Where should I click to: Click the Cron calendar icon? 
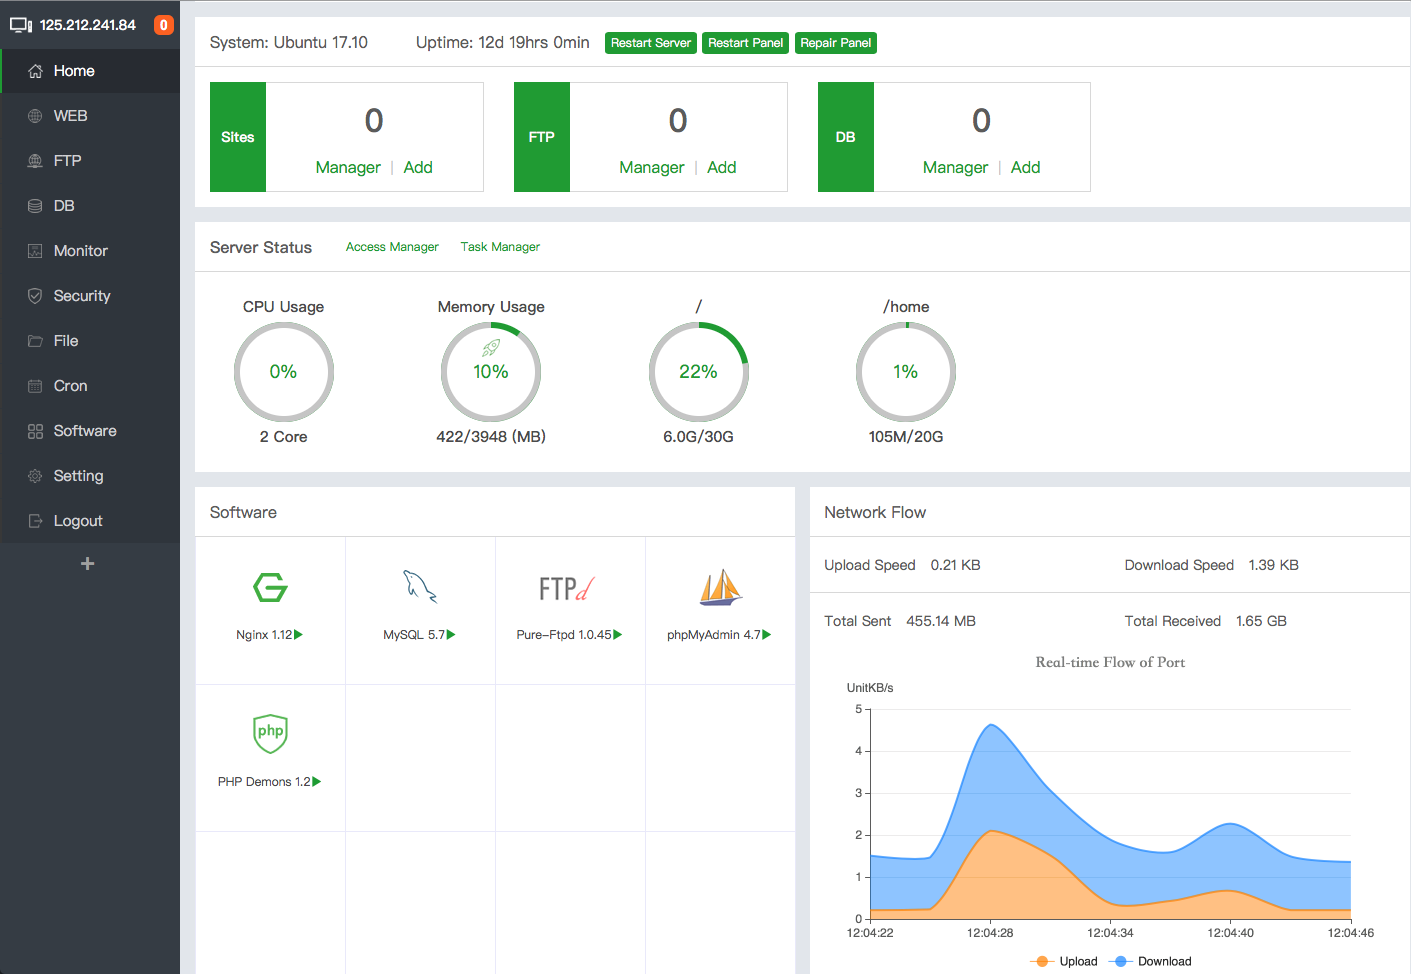pyautogui.click(x=35, y=386)
